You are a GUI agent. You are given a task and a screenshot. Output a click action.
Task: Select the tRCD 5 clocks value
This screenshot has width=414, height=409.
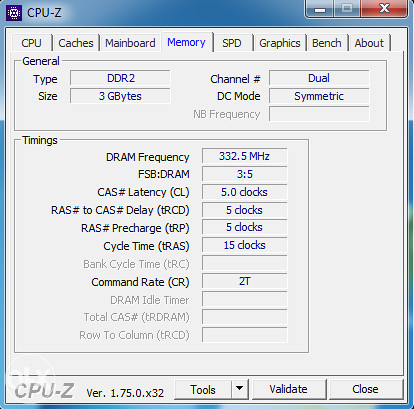(244, 210)
